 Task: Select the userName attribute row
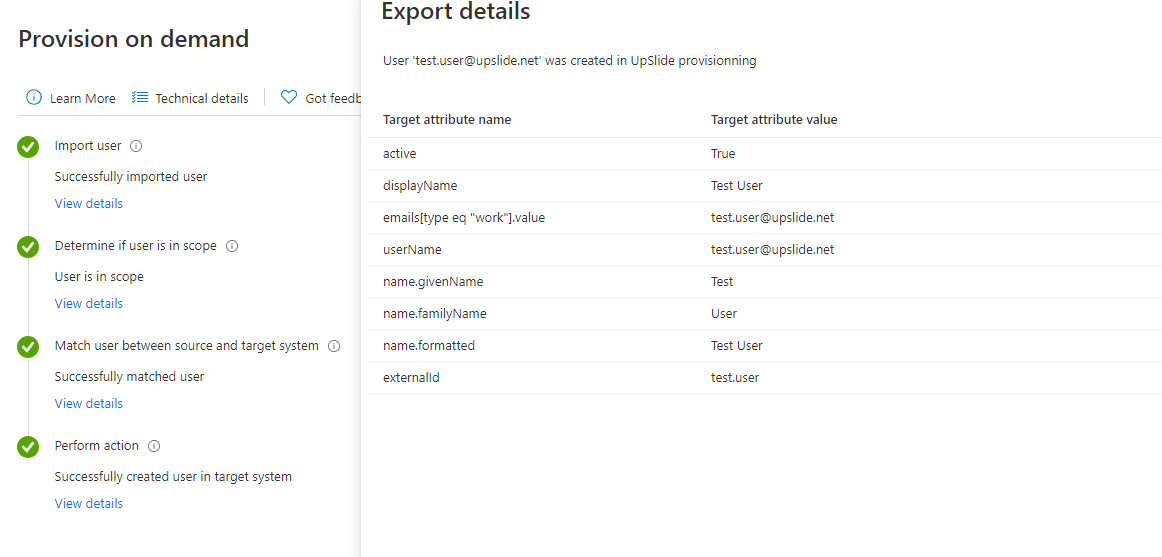(765, 250)
